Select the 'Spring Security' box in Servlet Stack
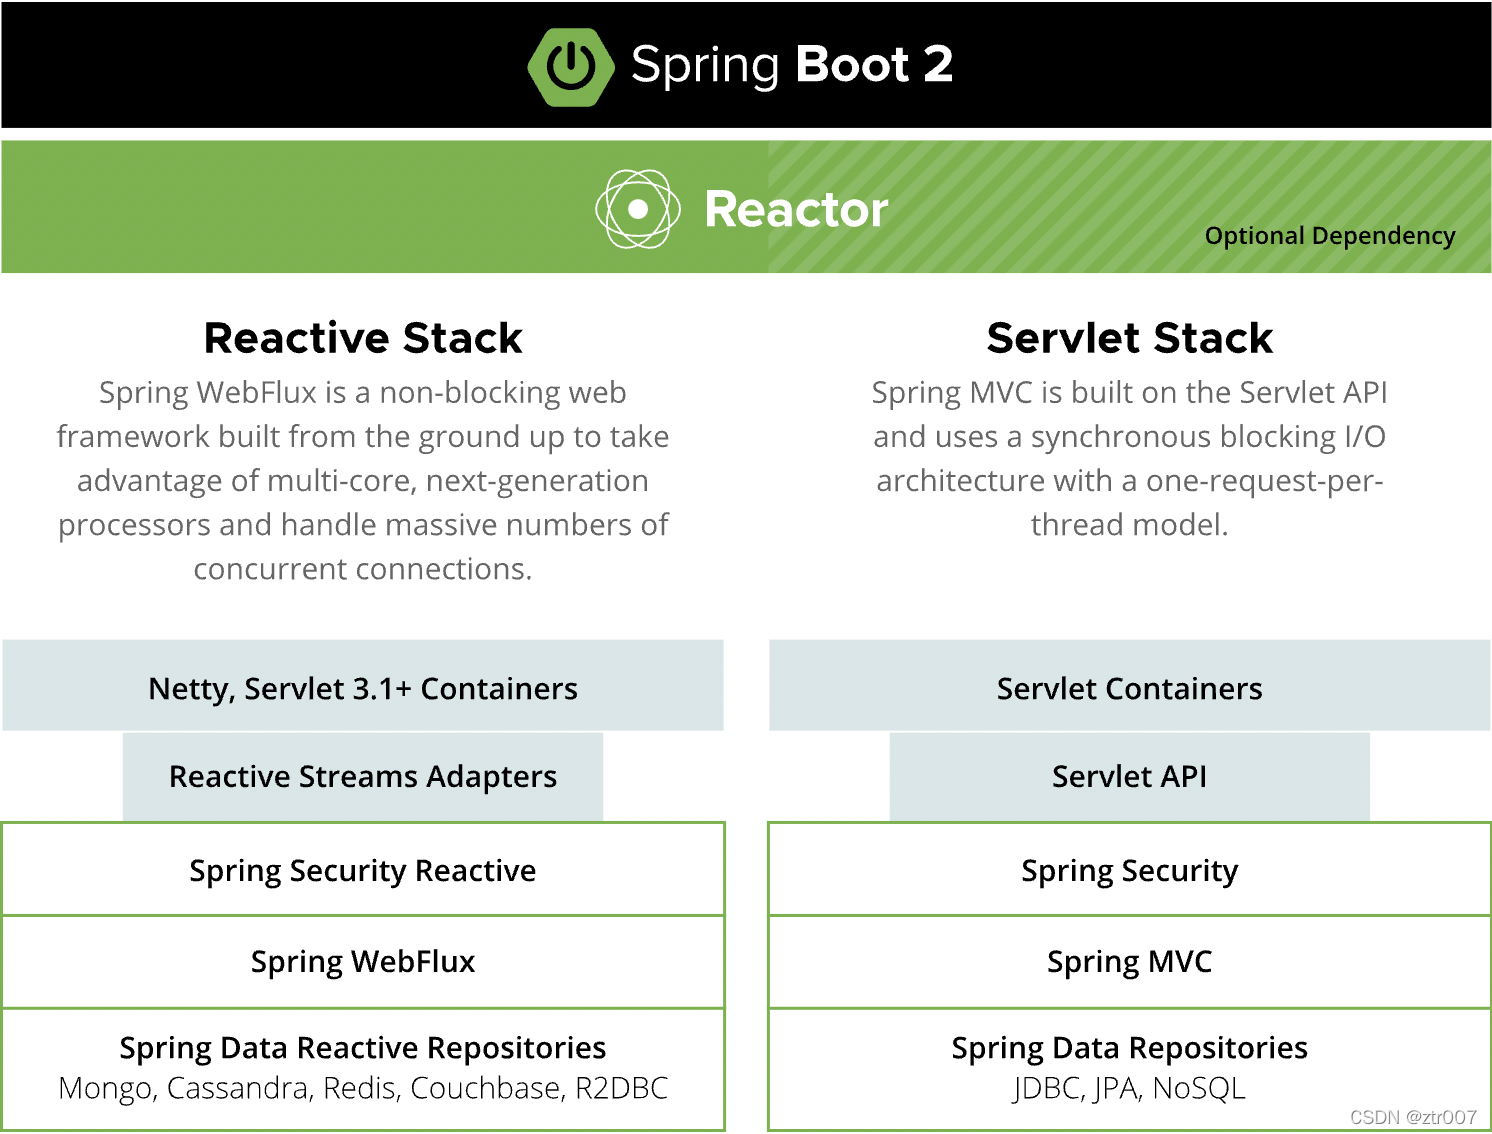1492x1134 pixels. pos(1130,870)
